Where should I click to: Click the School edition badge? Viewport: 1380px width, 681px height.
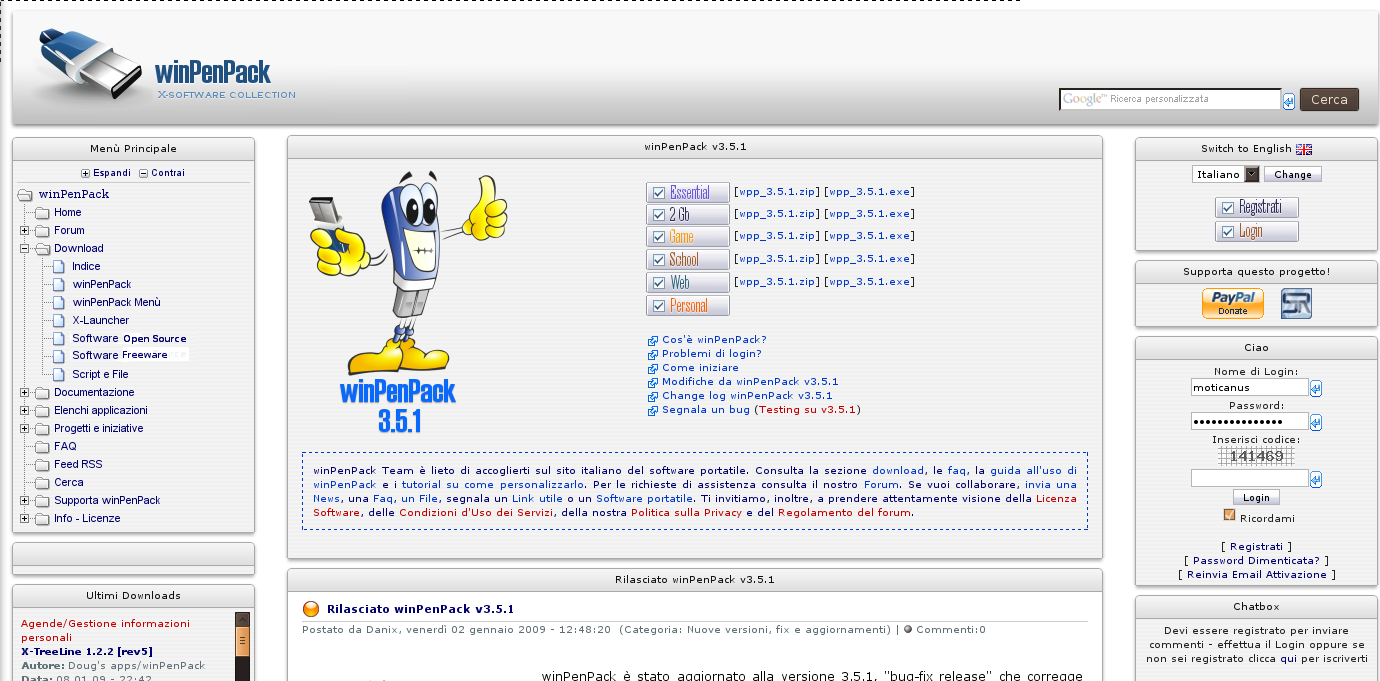[687, 260]
